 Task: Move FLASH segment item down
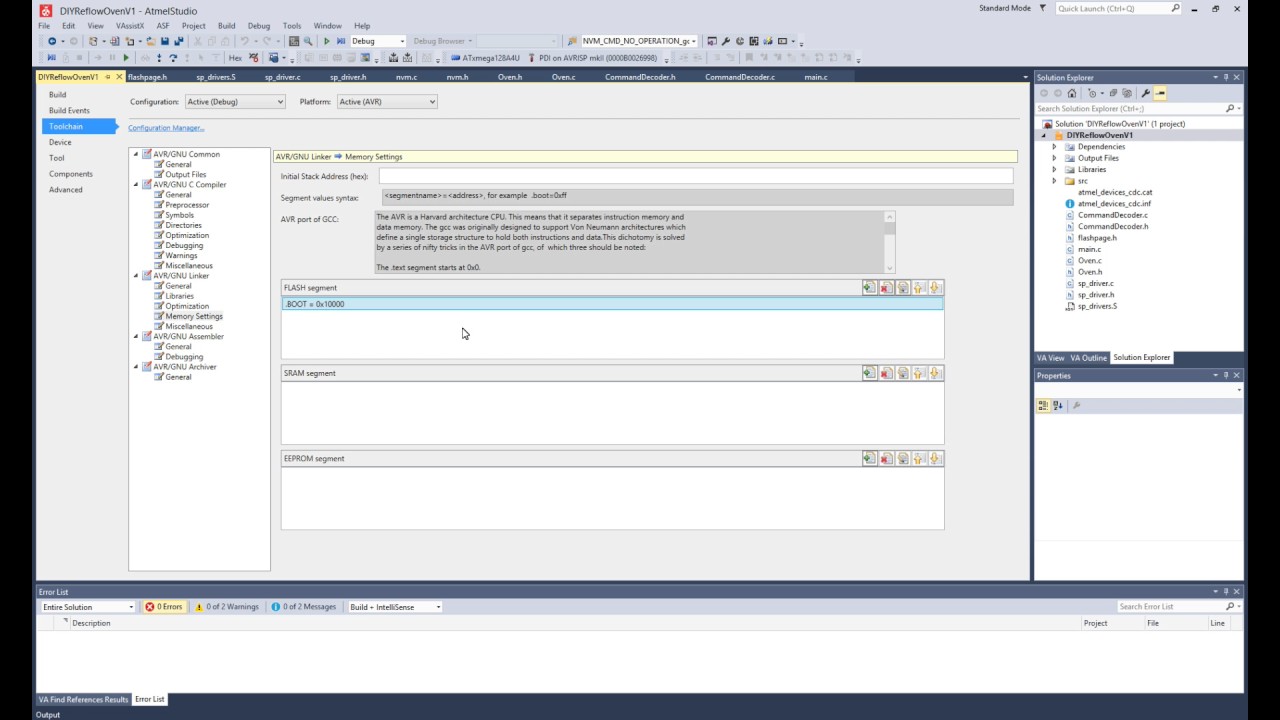[935, 288]
